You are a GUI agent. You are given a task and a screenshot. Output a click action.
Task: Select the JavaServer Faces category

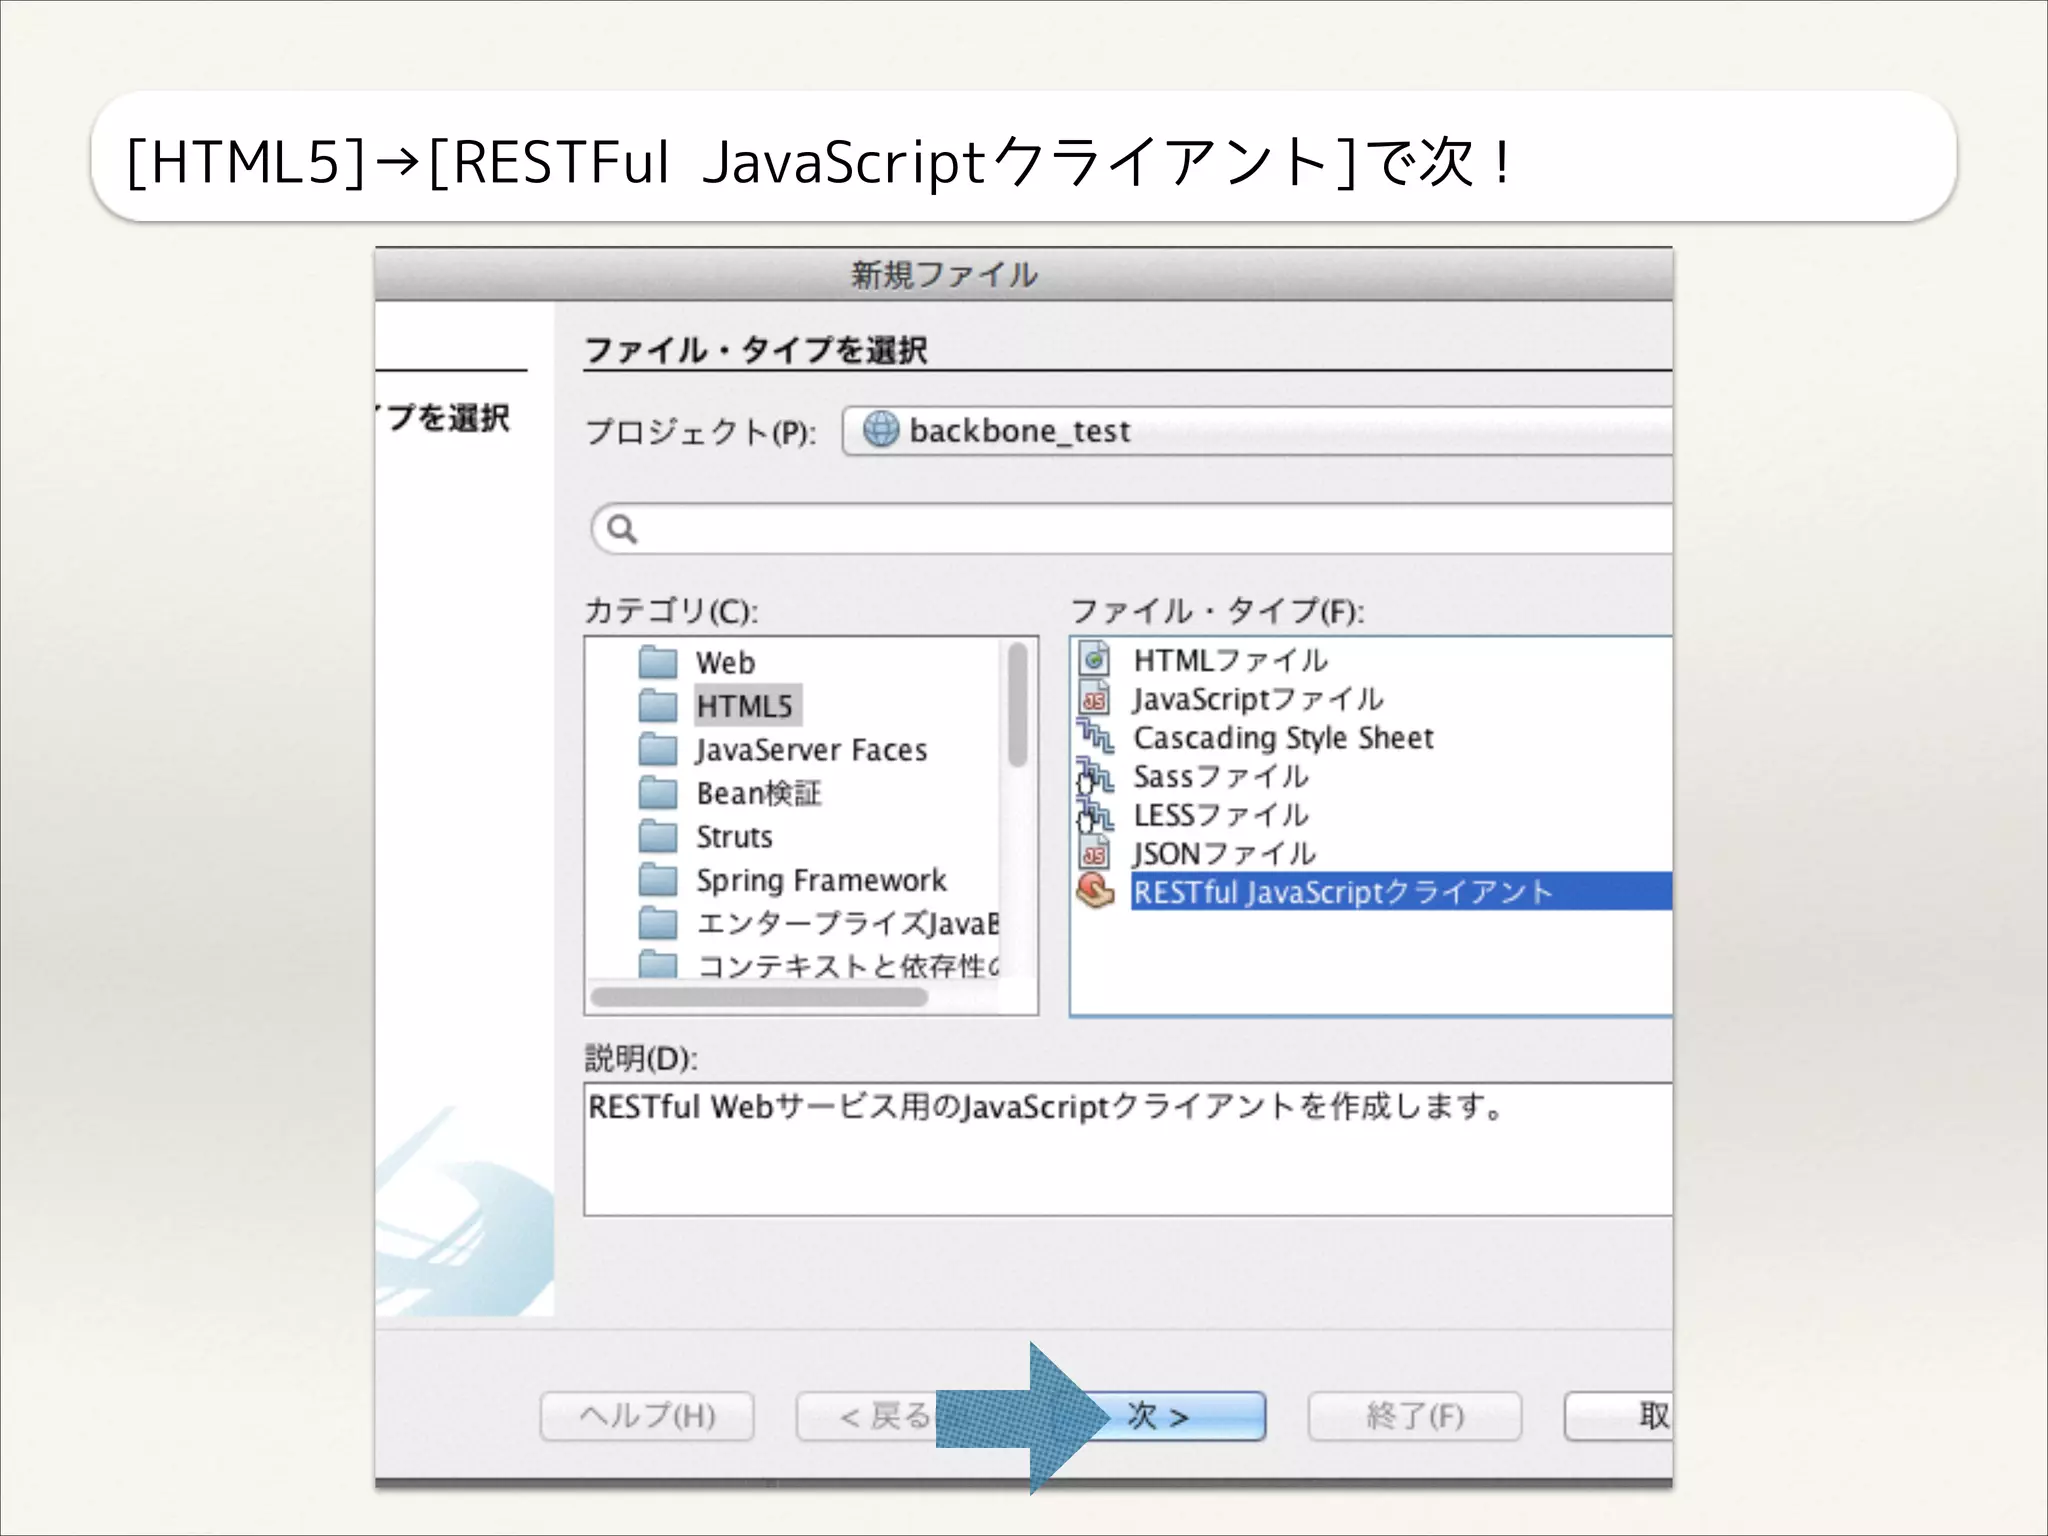[812, 750]
